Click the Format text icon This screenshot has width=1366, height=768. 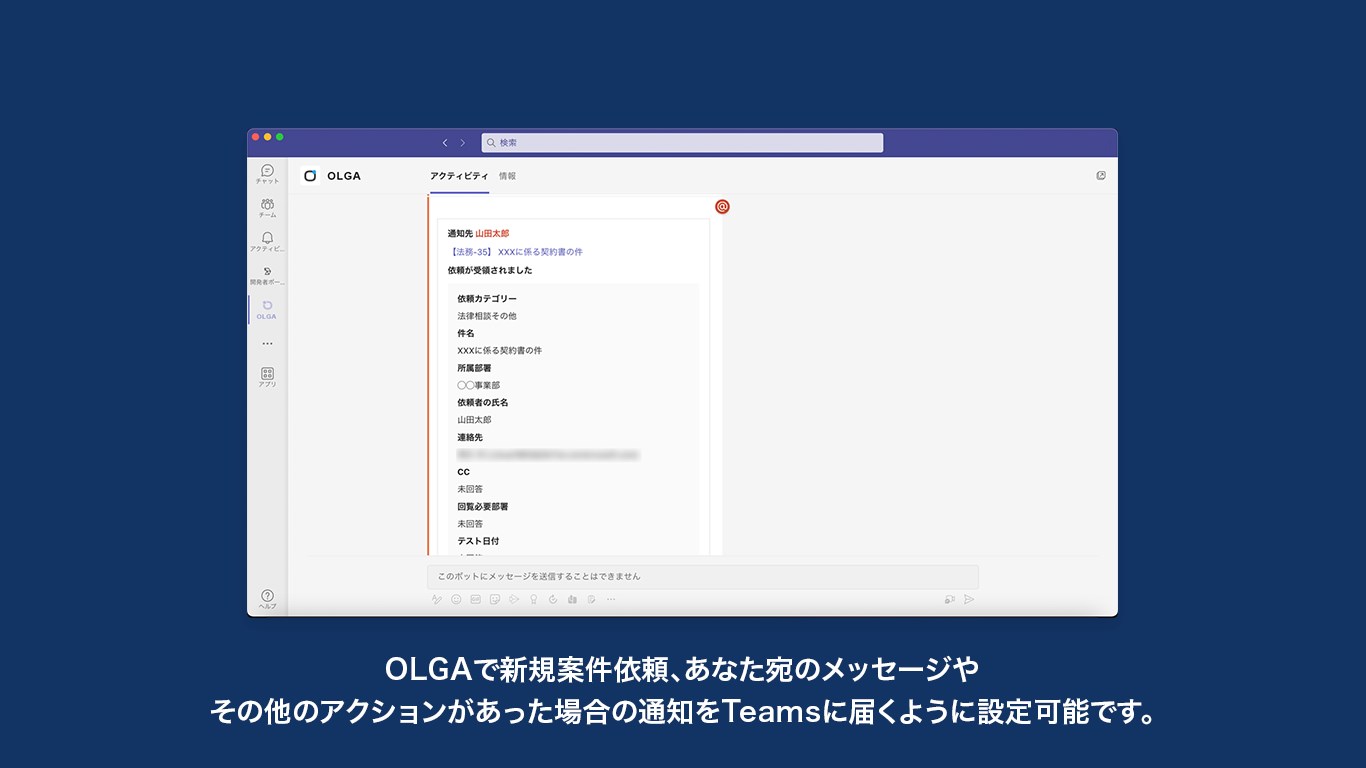point(436,600)
